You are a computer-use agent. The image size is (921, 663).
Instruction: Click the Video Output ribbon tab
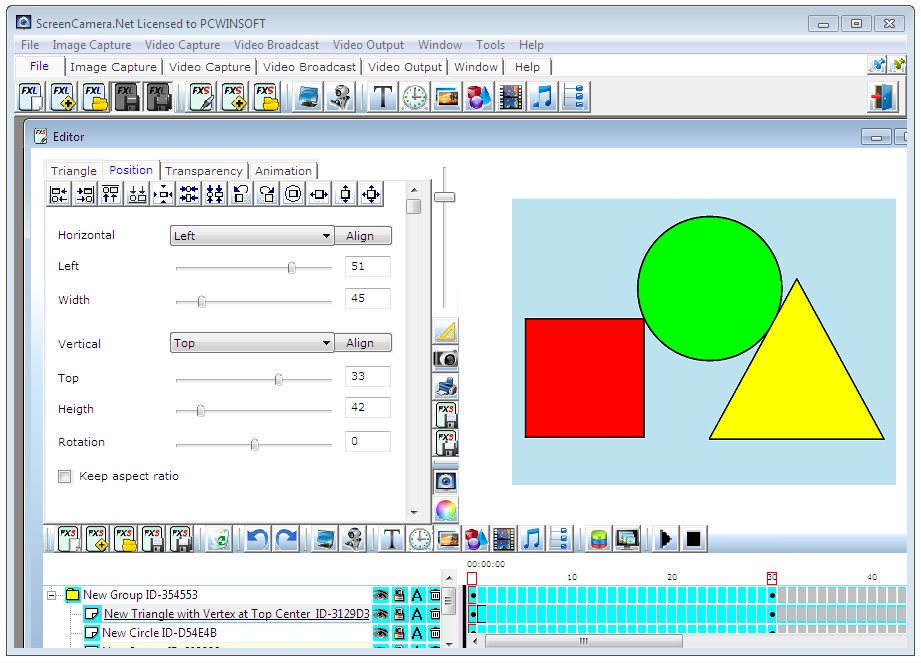click(x=405, y=67)
